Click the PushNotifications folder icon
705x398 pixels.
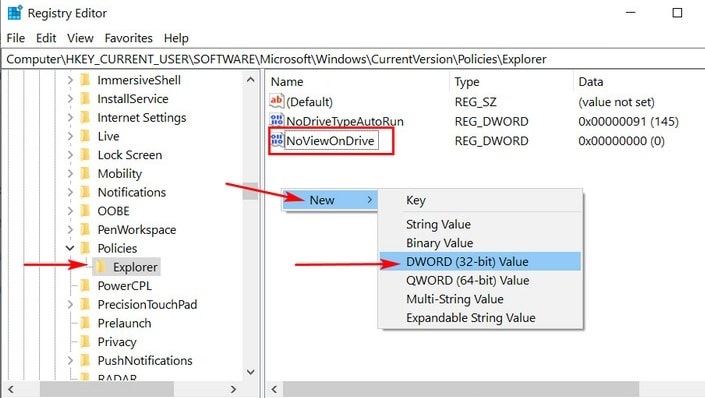point(85,360)
